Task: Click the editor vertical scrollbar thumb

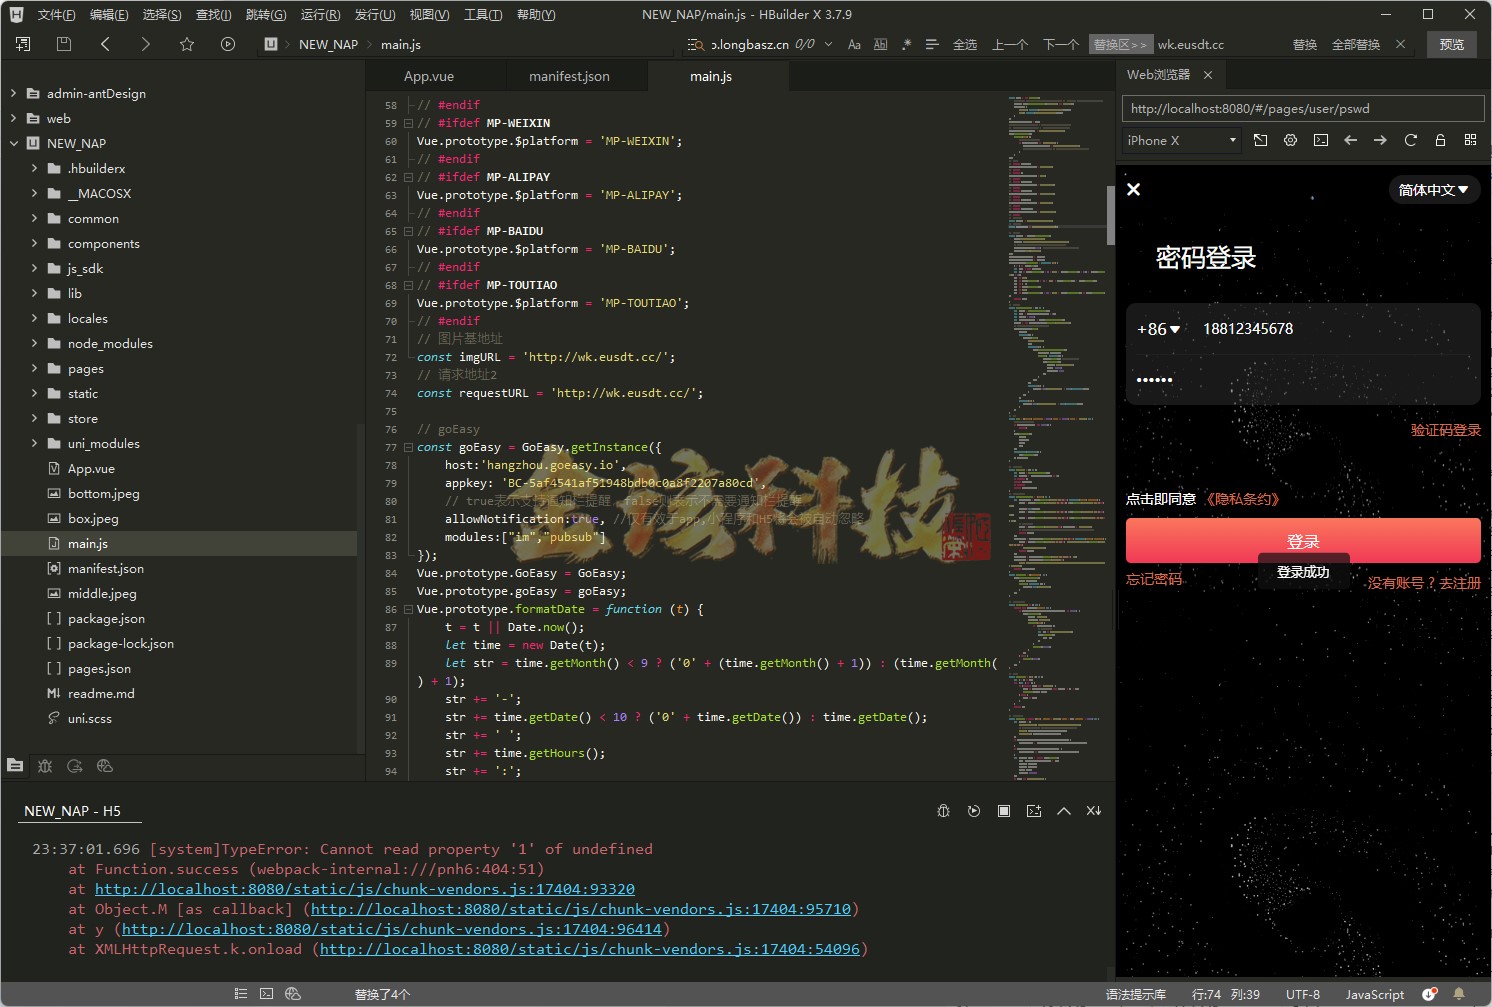Action: (1110, 215)
